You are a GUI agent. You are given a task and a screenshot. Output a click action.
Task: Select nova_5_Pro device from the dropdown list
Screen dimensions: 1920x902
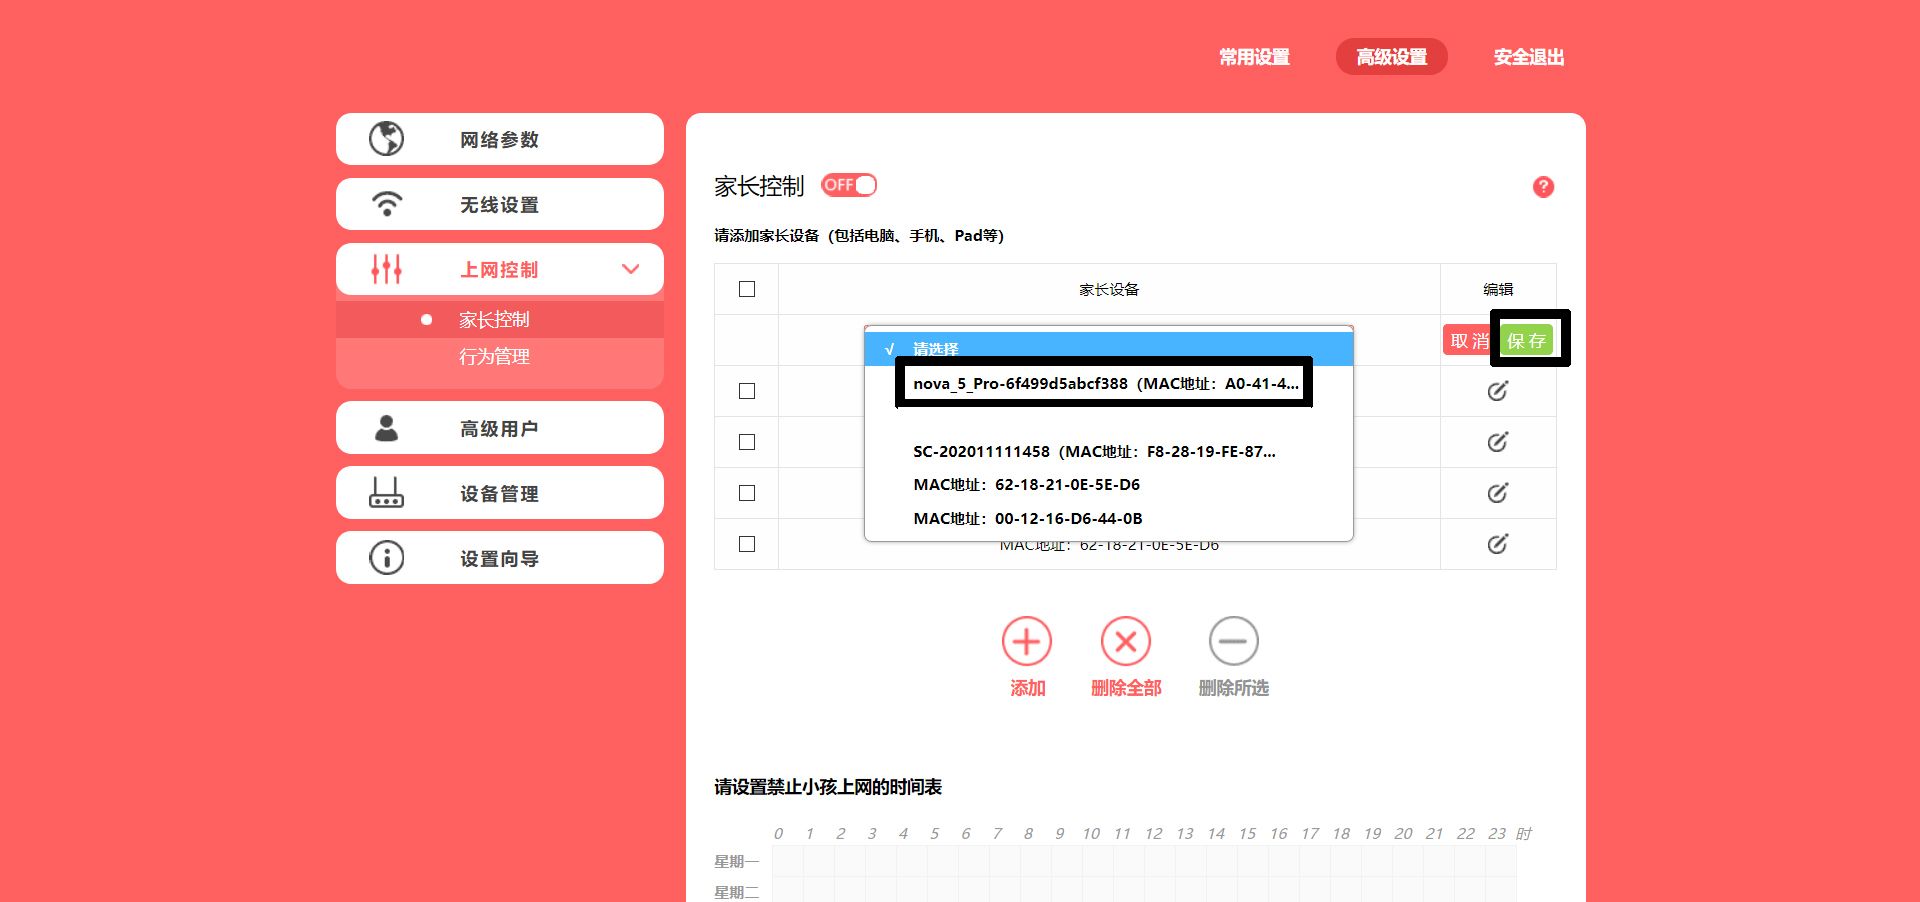(x=1104, y=384)
